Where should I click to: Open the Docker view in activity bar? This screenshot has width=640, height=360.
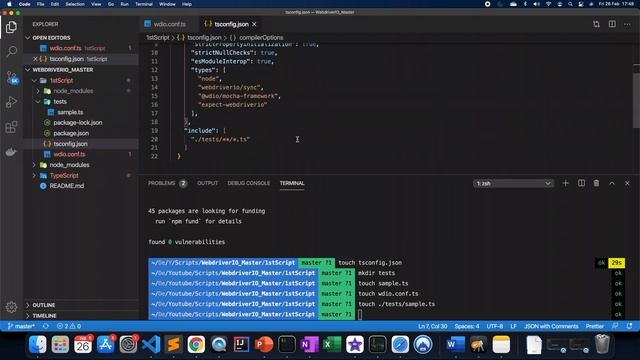pos(11,152)
